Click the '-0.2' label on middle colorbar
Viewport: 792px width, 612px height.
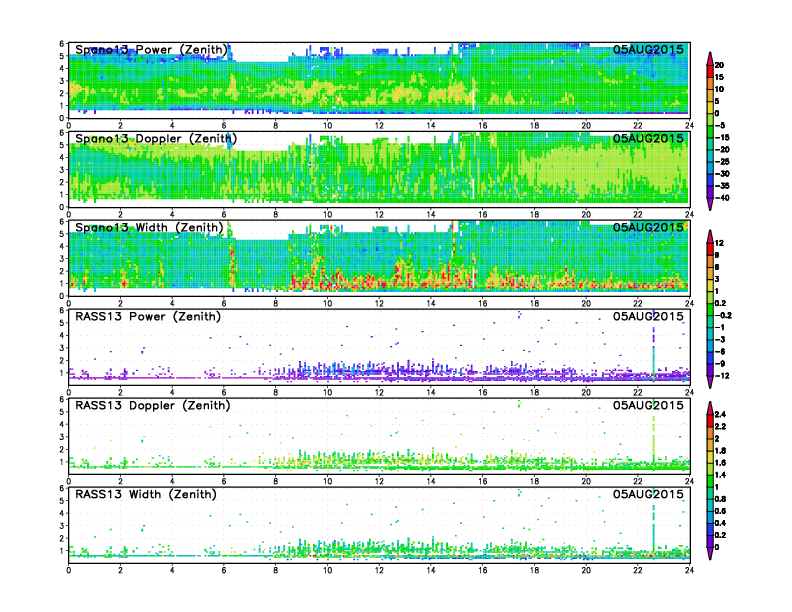[x=723, y=316]
